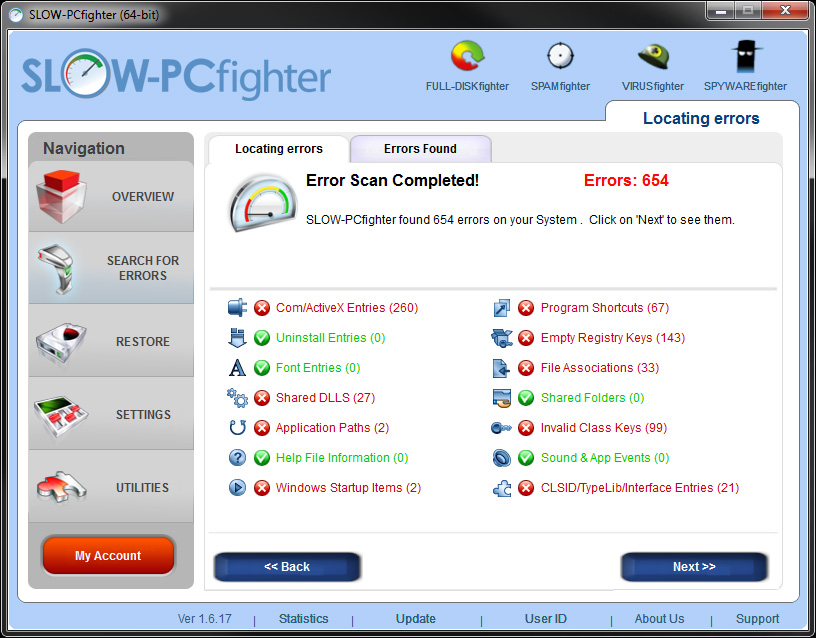Click the Overview red cube icon
This screenshot has width=816, height=638.
pos(61,196)
